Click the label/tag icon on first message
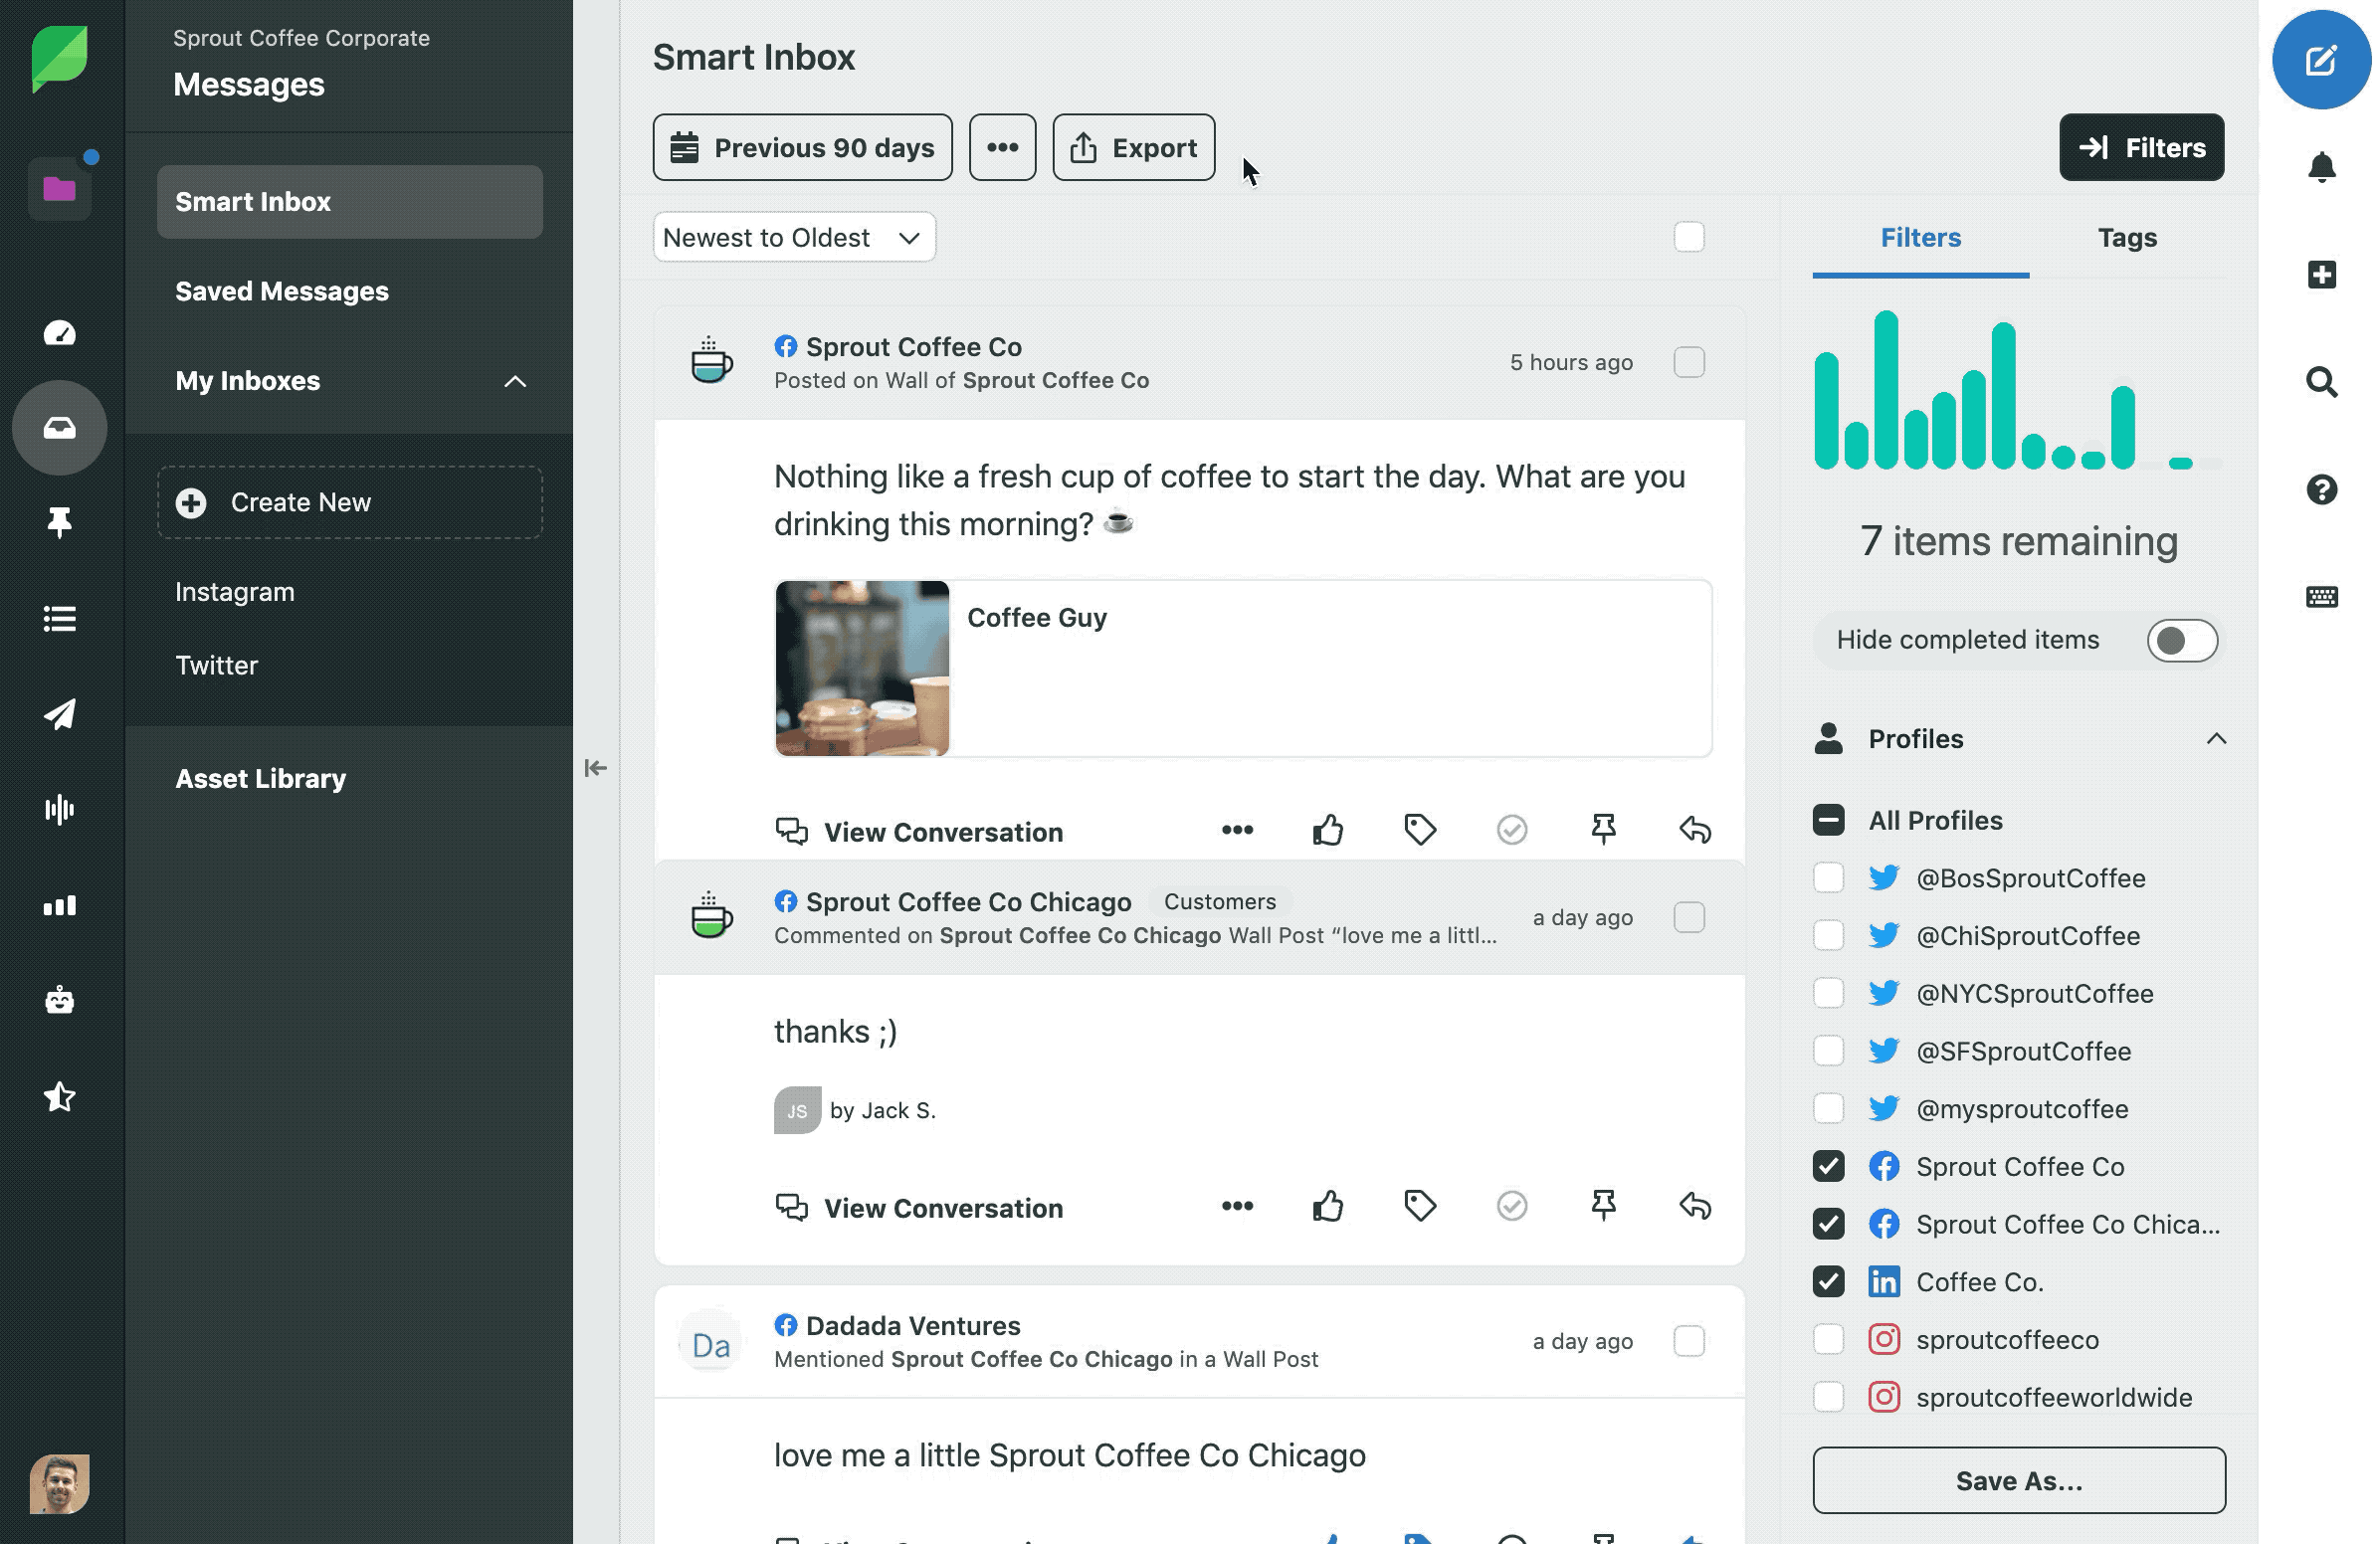2380x1544 pixels. tap(1421, 830)
